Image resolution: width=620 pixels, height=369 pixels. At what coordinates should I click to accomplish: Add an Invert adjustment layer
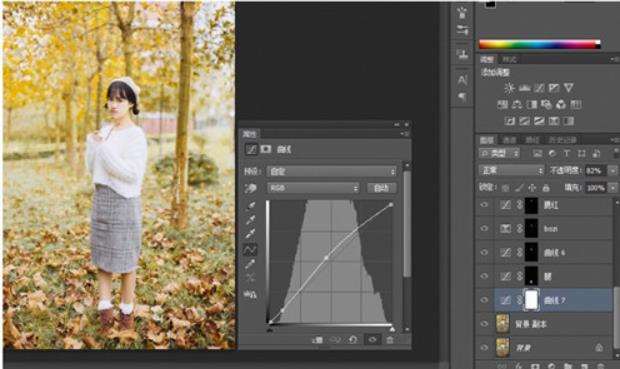click(509, 121)
